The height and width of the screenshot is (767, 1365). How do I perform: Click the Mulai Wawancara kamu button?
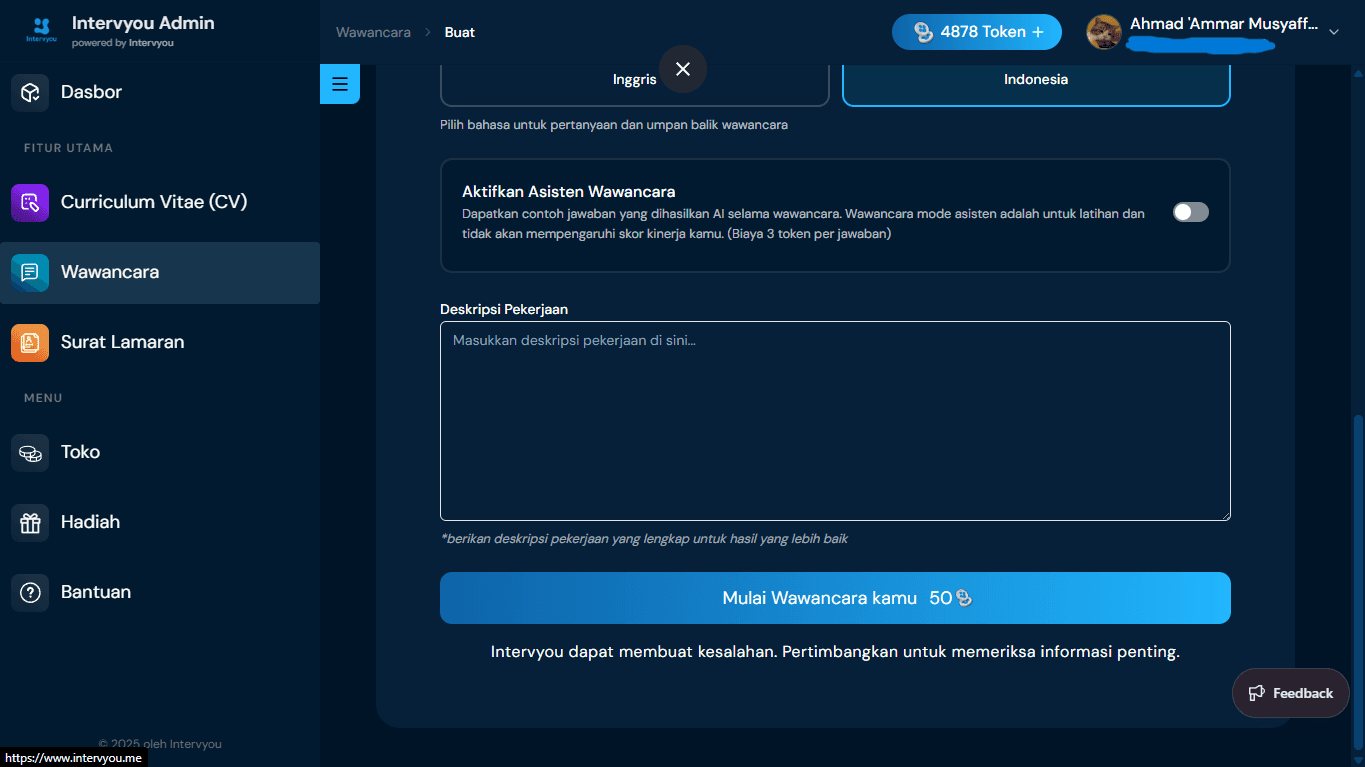tap(835, 598)
